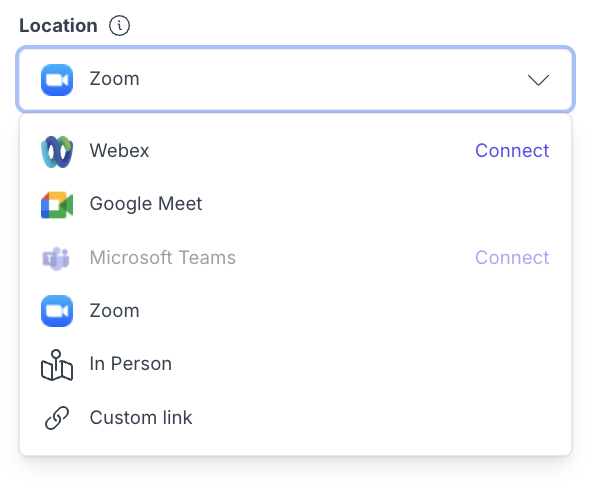This screenshot has width=594, height=482.
Task: Click the Zoom icon in the selected field
Action: click(x=57, y=80)
